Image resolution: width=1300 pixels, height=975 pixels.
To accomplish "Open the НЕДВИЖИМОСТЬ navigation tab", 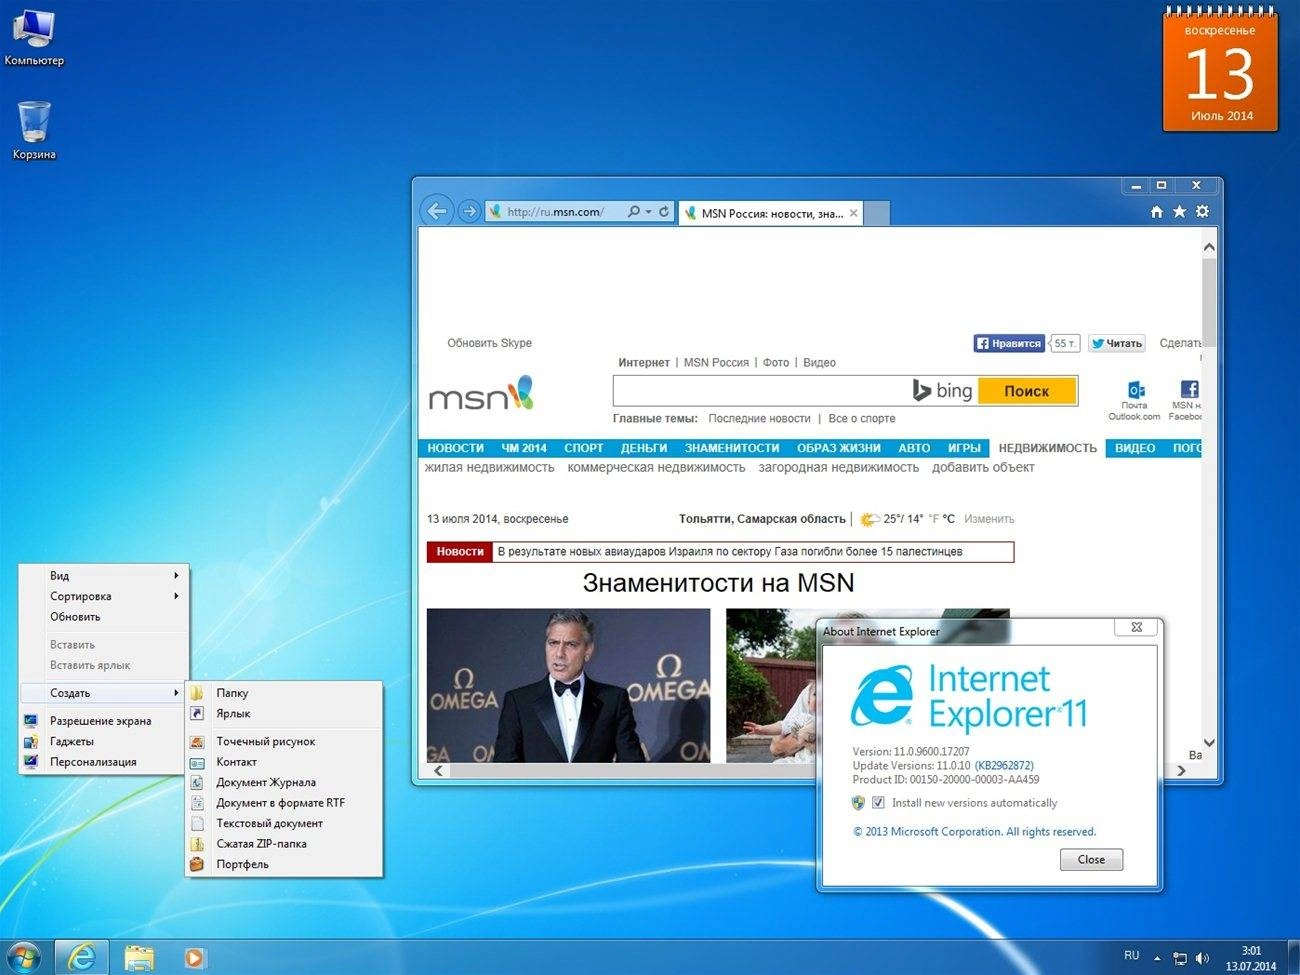I will click(1047, 448).
